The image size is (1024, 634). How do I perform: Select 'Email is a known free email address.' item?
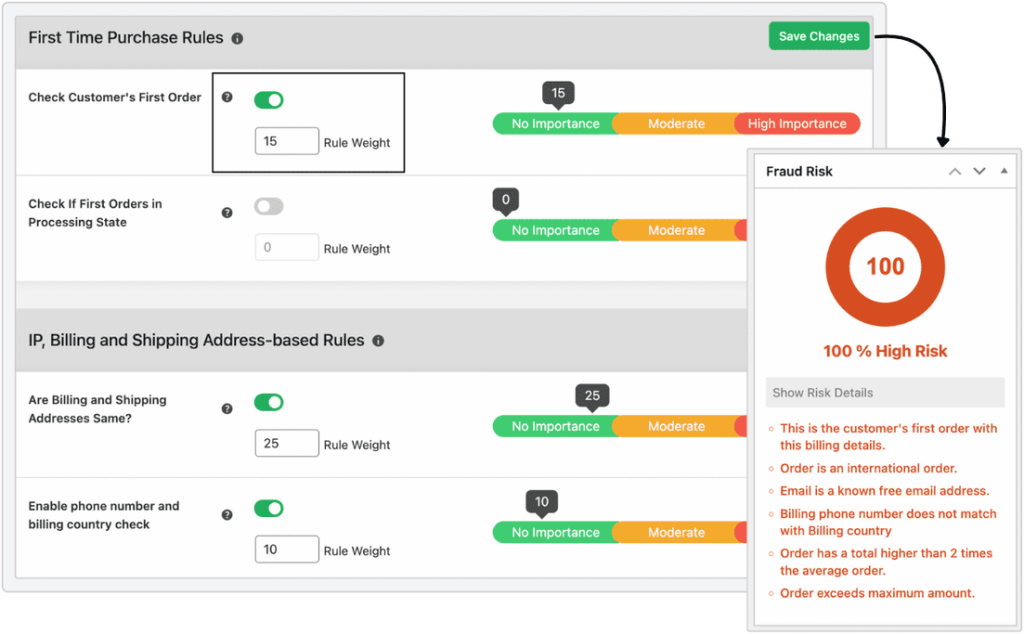tap(884, 491)
